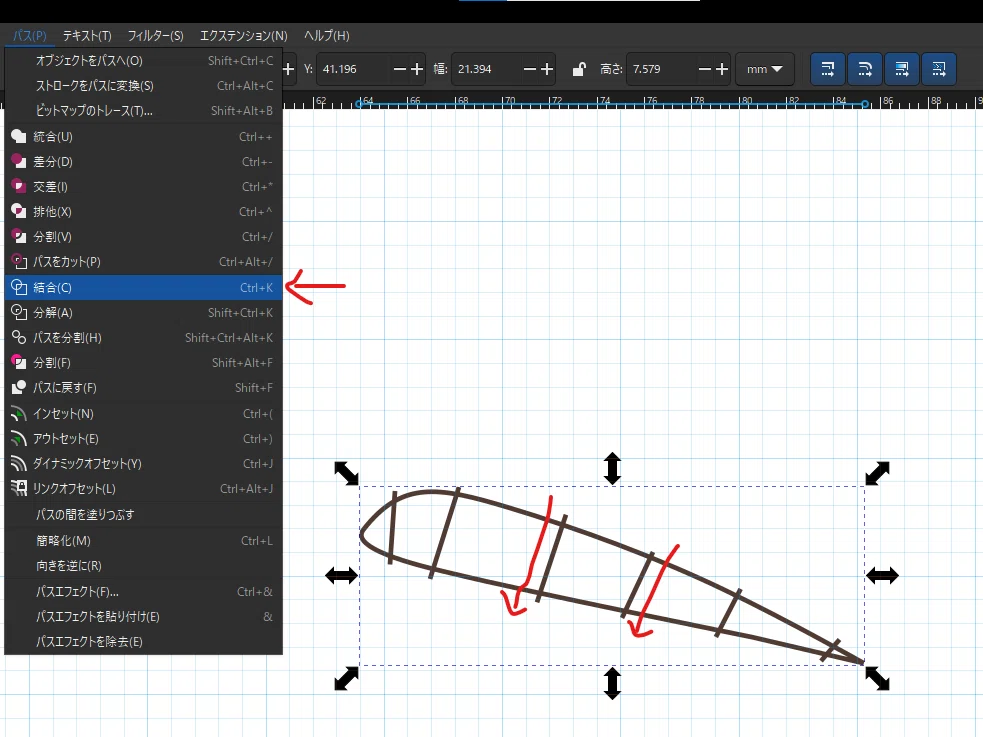Choose 簡略化(M) simplify

[x=144, y=541]
